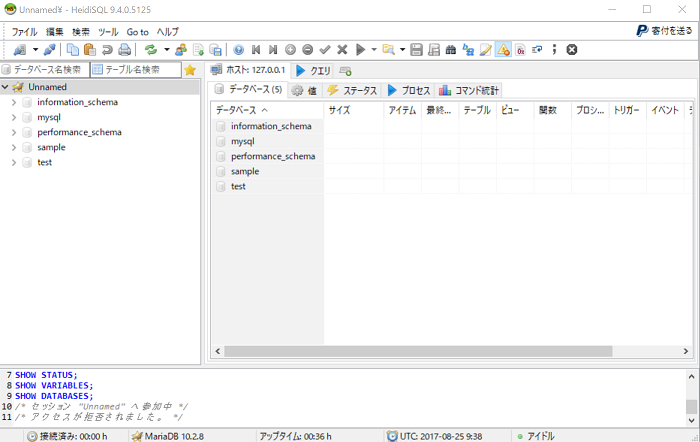Screen dimensions: 700x442
Task: Focus the テーブル名検索 filter field
Action: (x=136, y=70)
